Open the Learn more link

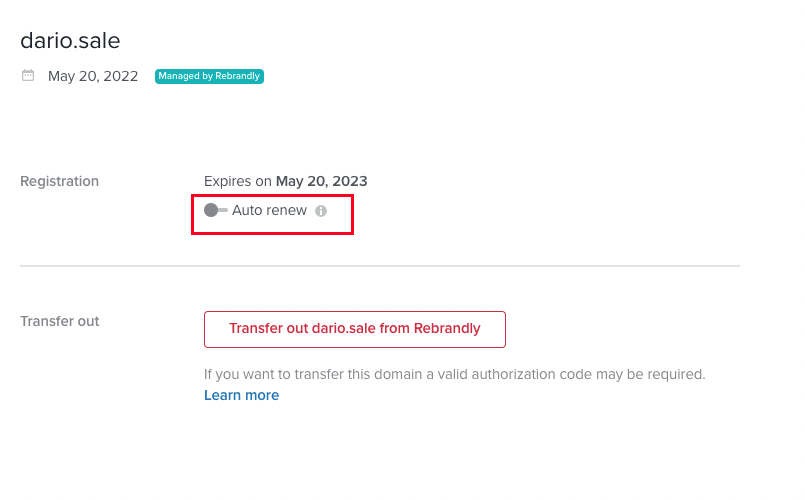(241, 395)
